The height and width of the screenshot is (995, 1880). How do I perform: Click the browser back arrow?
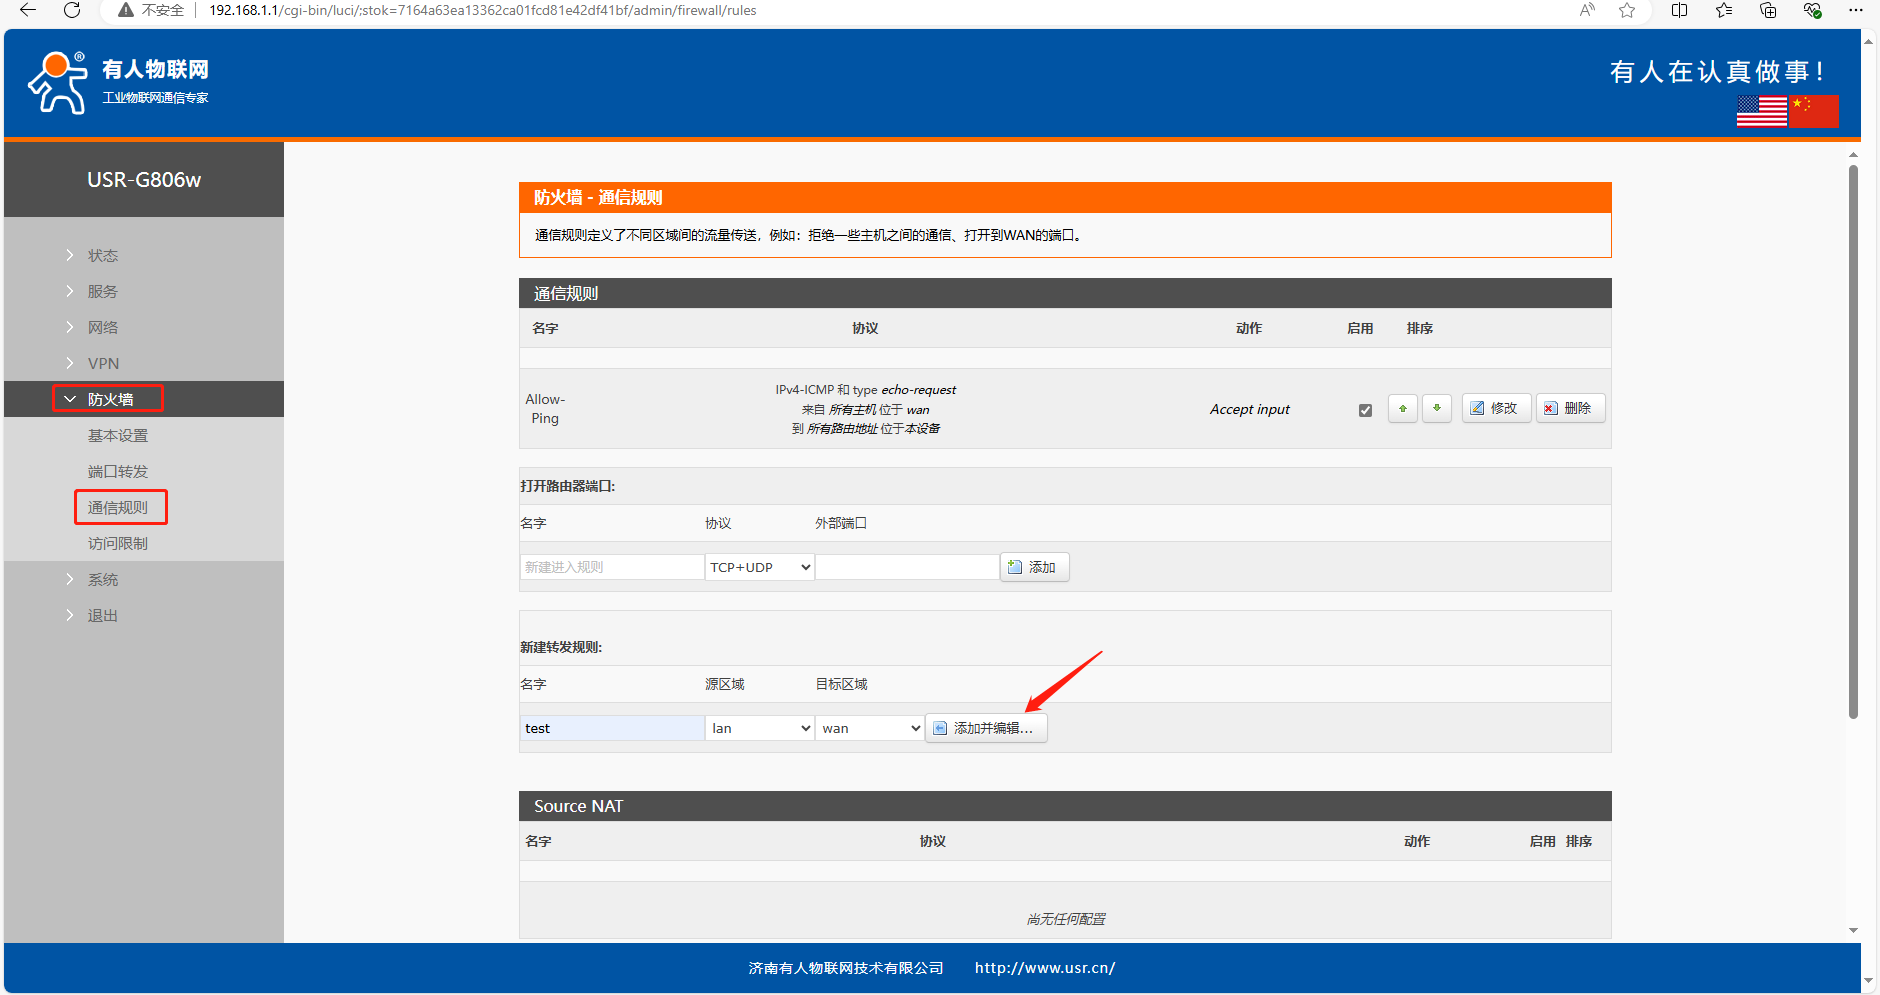click(x=28, y=10)
